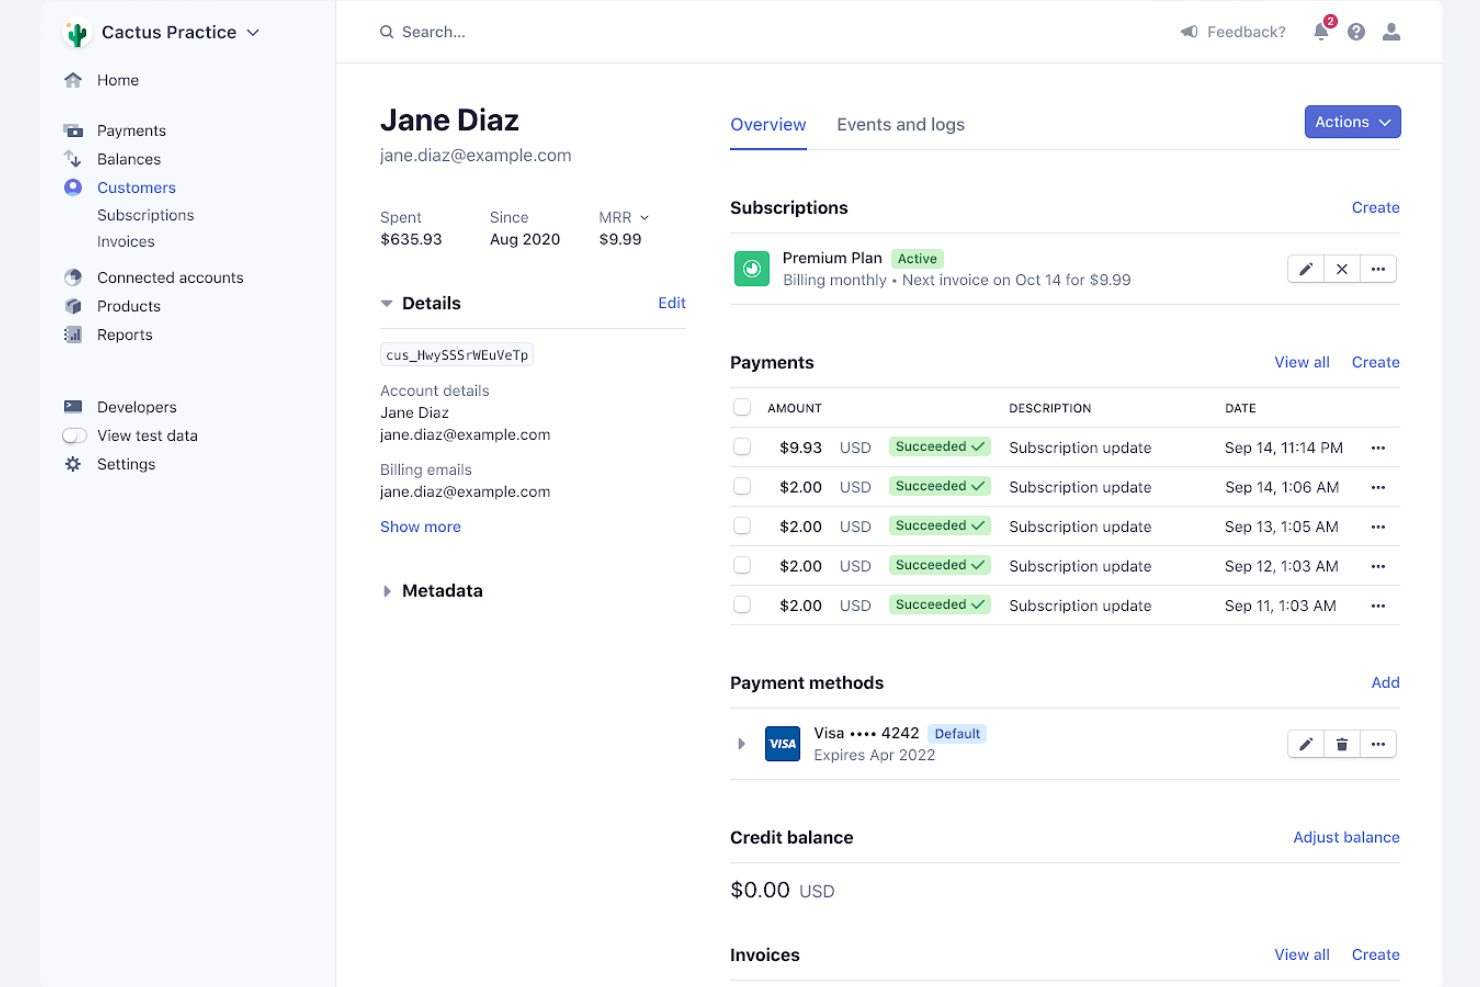The image size is (1480, 987).
Task: Toggle View test data switch
Action: coord(74,436)
